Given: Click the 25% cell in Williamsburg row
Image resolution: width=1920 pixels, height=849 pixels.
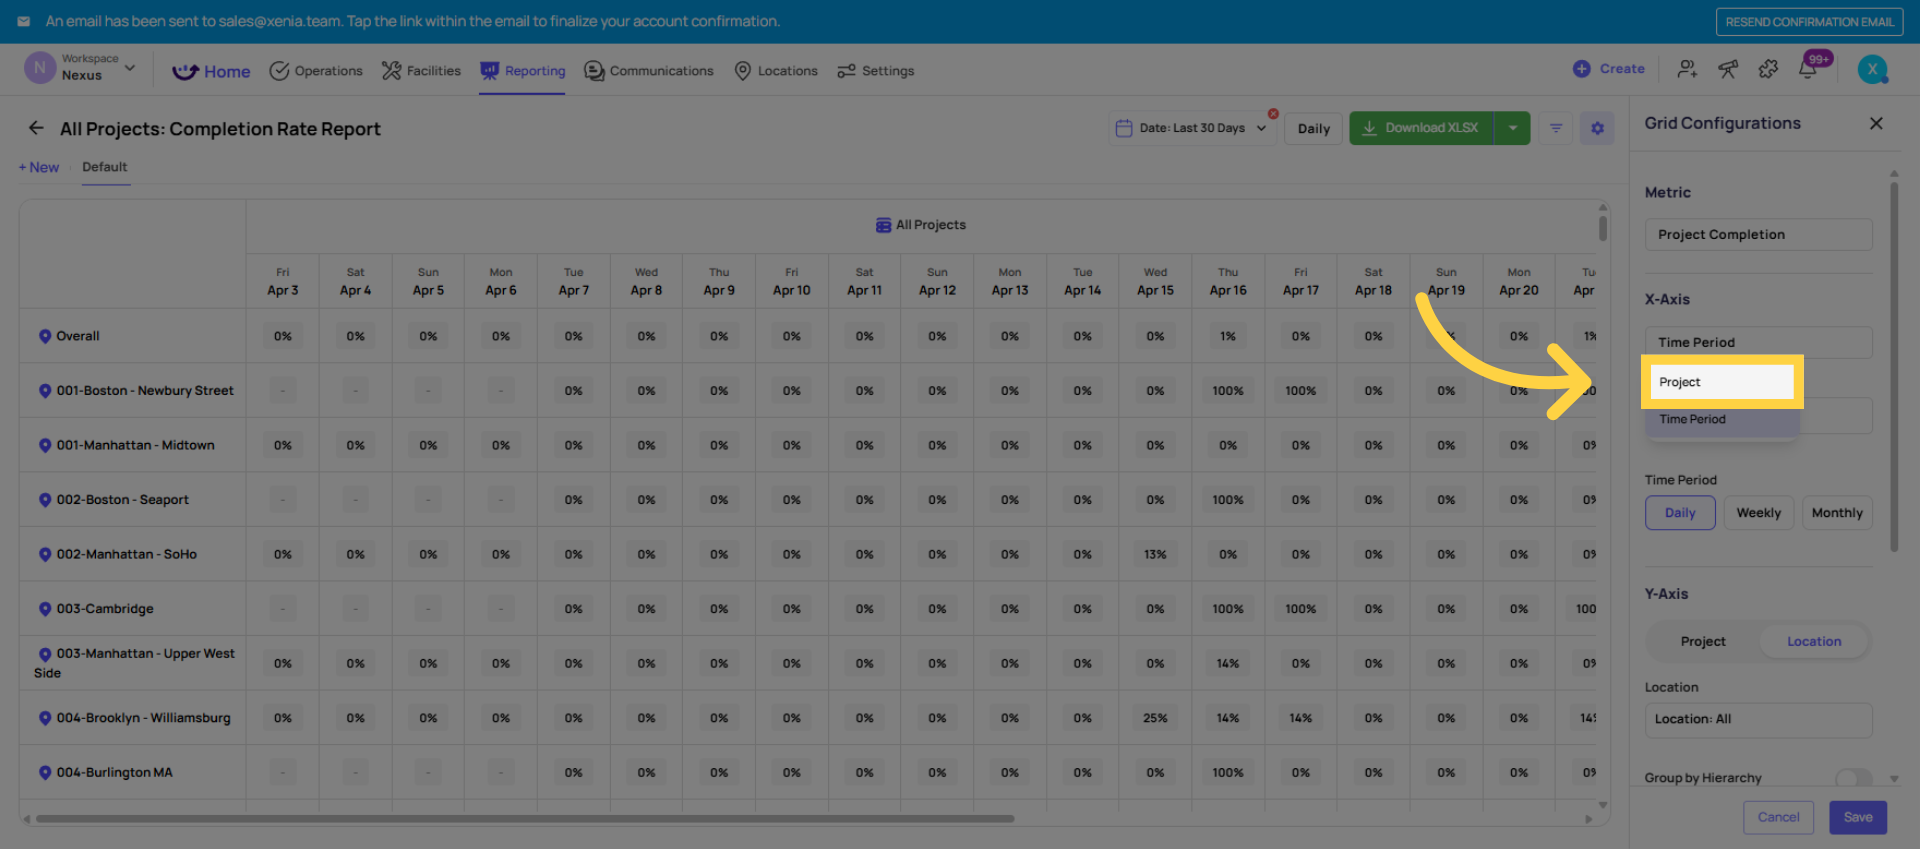Looking at the screenshot, I should pyautogui.click(x=1155, y=718).
